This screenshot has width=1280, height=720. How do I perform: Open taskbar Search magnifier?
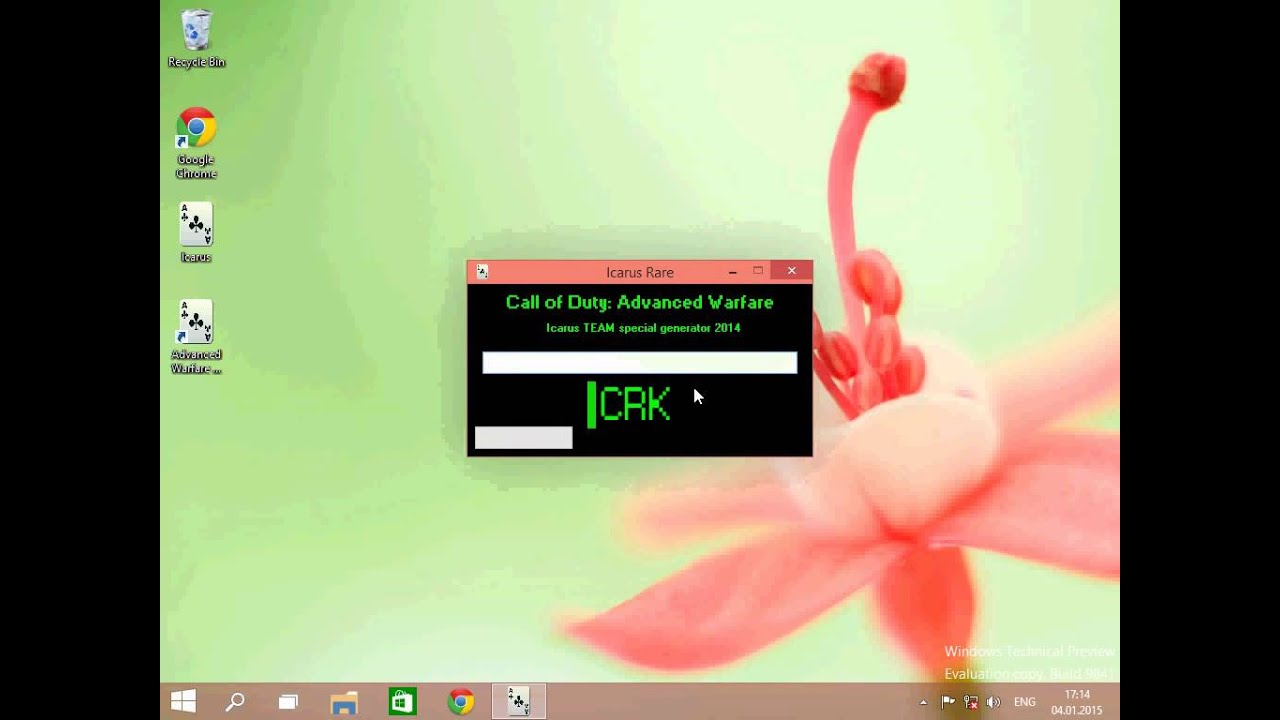(235, 702)
